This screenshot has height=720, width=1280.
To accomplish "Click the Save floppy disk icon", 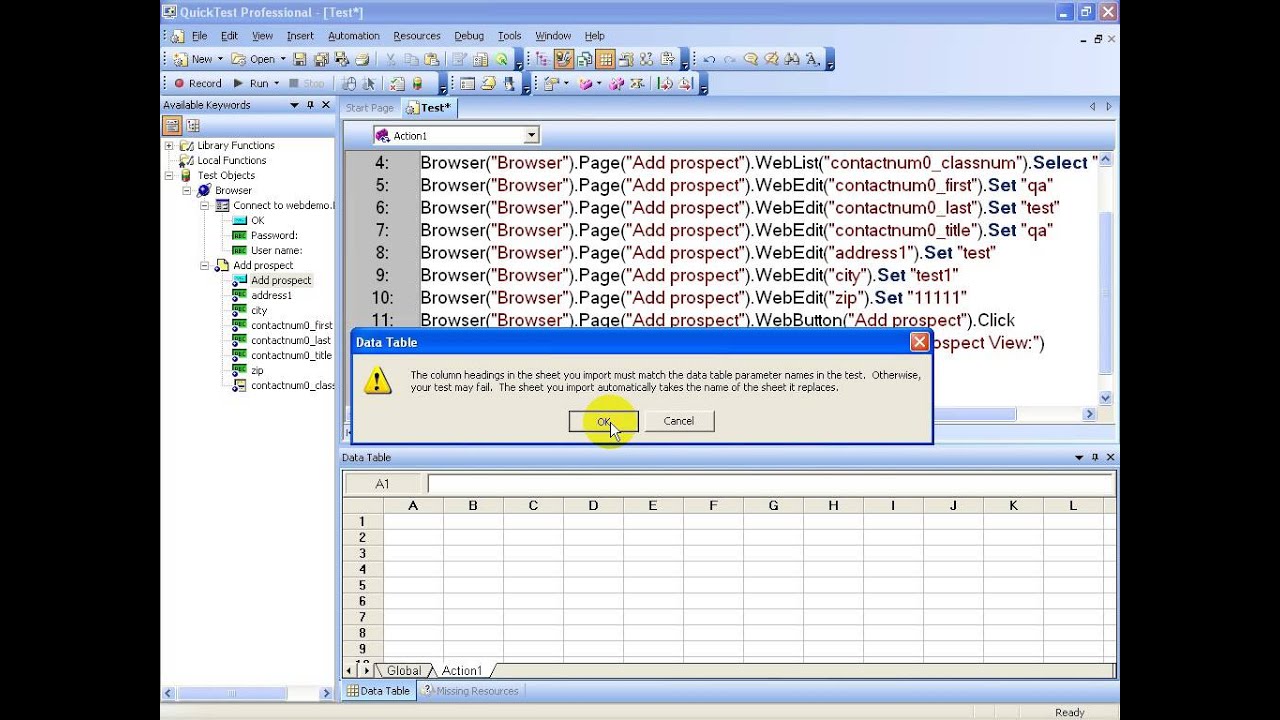I will (300, 59).
